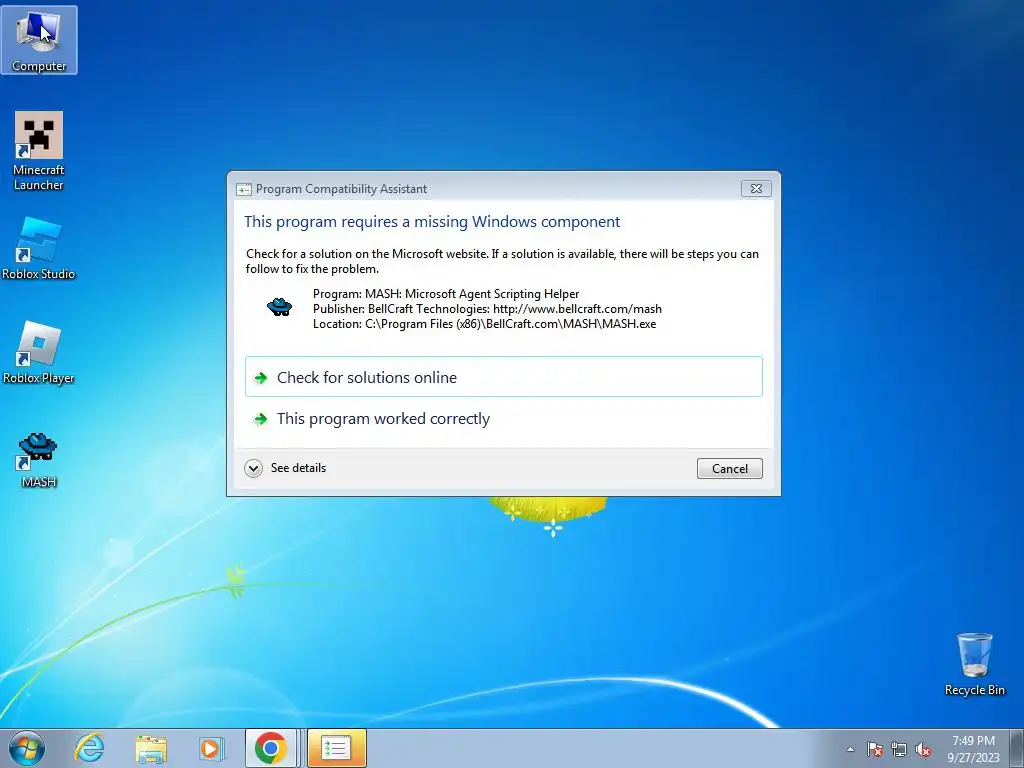This screenshot has height=768, width=1024.
Task: Switch to Google Chrome in the taskbar
Action: (271, 748)
